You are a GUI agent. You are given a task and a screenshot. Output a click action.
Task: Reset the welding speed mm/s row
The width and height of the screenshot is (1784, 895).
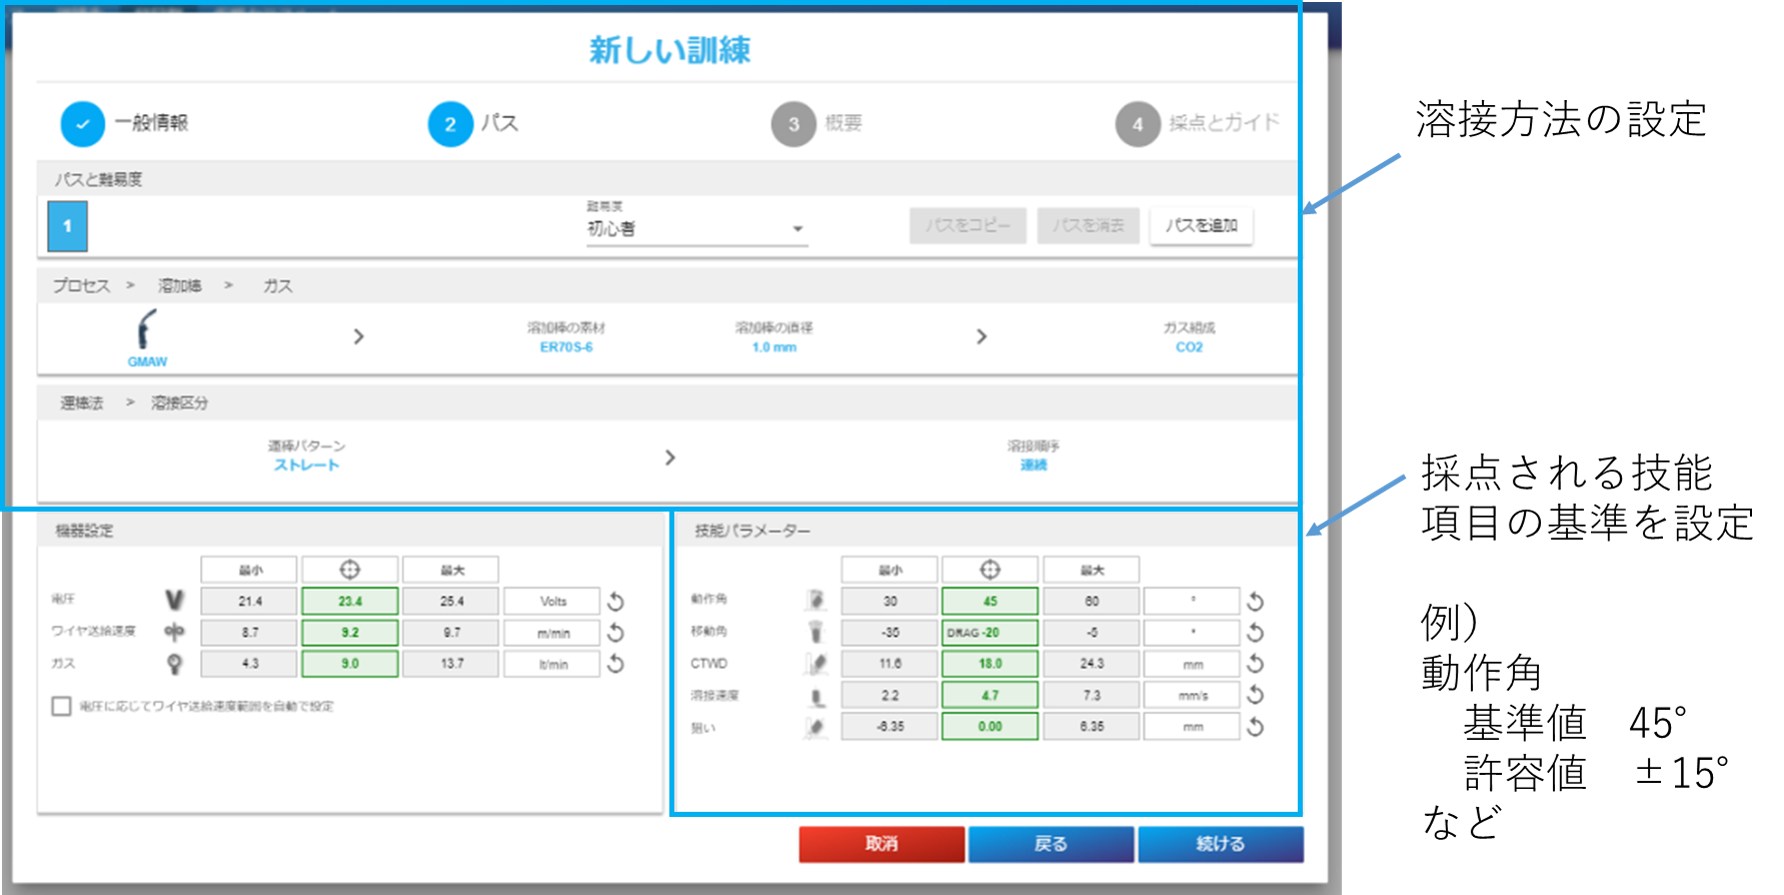(x=1255, y=695)
